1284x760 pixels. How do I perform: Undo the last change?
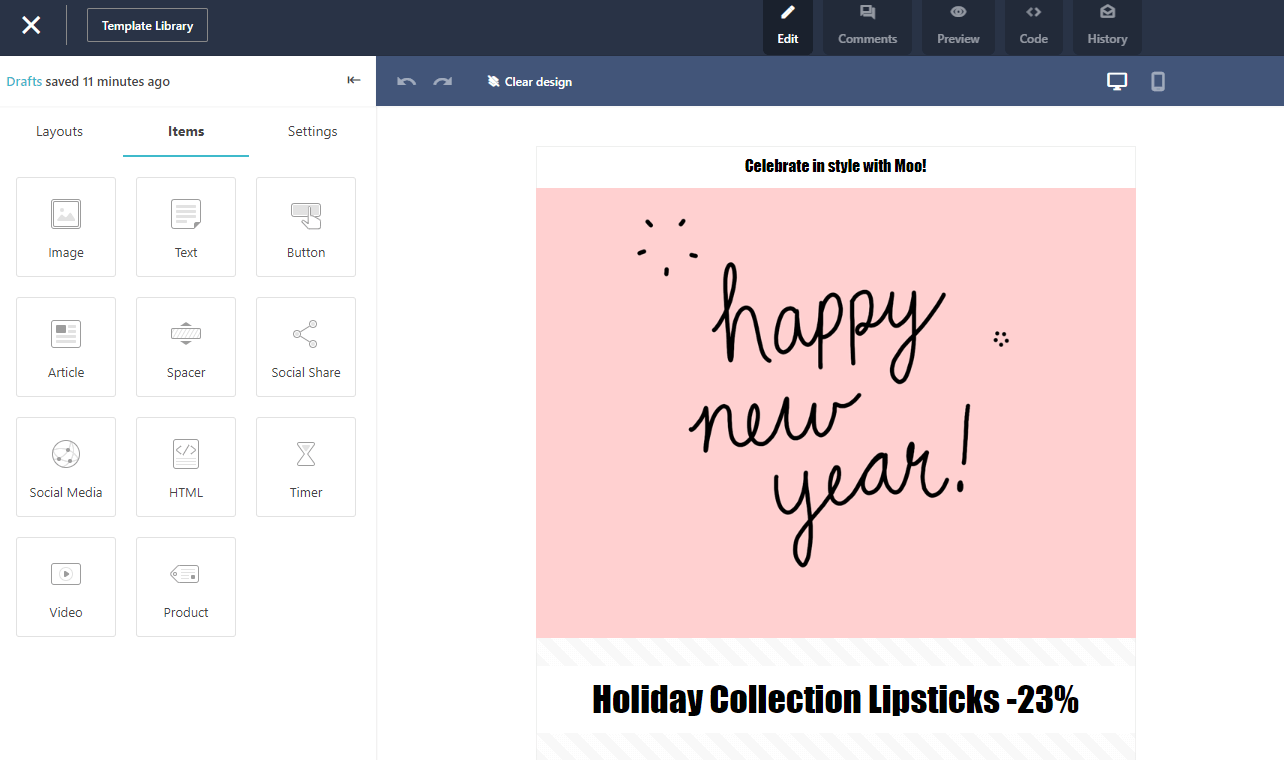point(406,81)
